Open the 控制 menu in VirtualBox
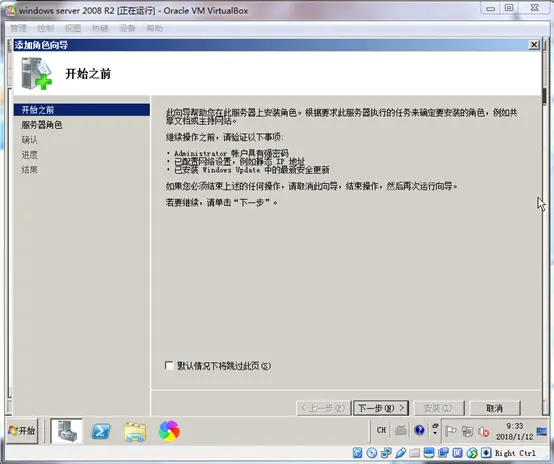The width and height of the screenshot is (554, 464). pyautogui.click(x=46, y=28)
